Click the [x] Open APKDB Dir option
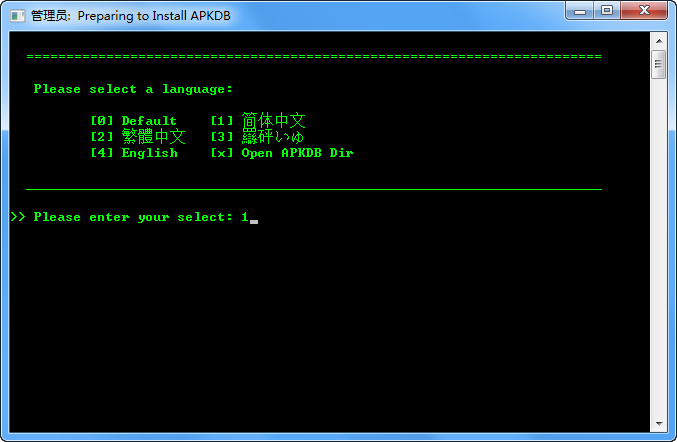677x442 pixels. tap(282, 153)
